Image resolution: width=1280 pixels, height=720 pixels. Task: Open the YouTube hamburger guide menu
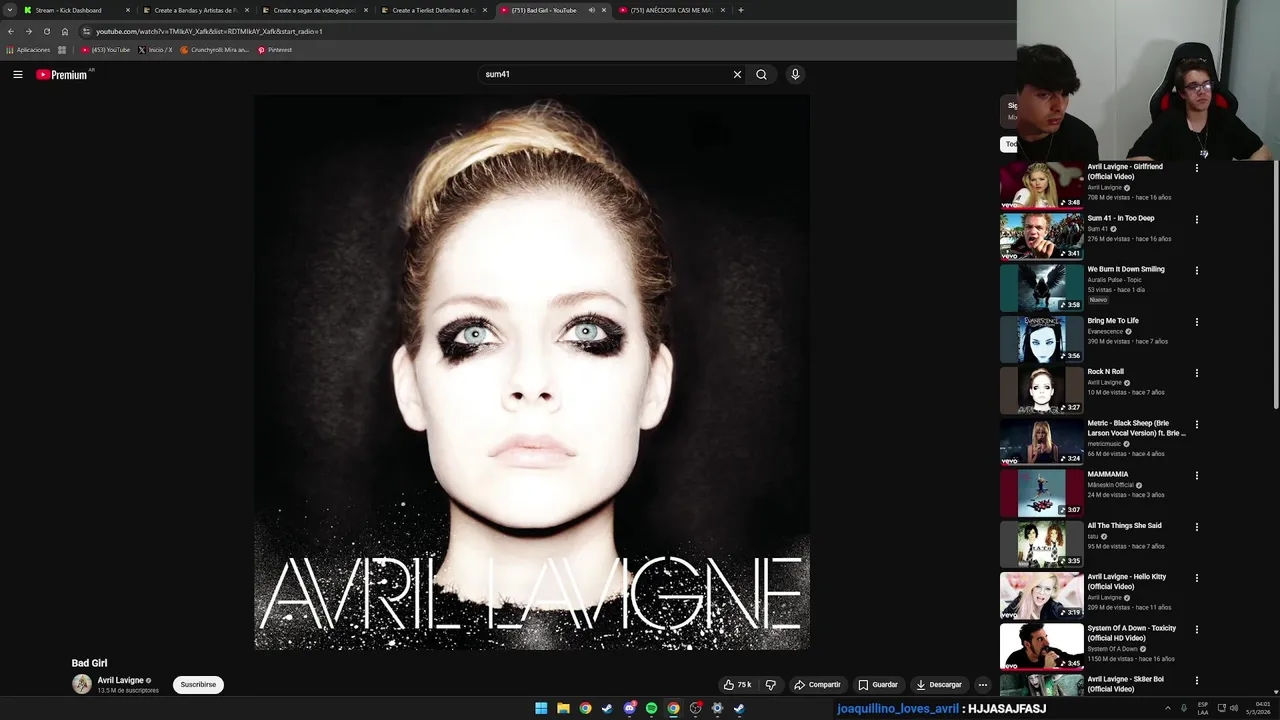tap(17, 74)
